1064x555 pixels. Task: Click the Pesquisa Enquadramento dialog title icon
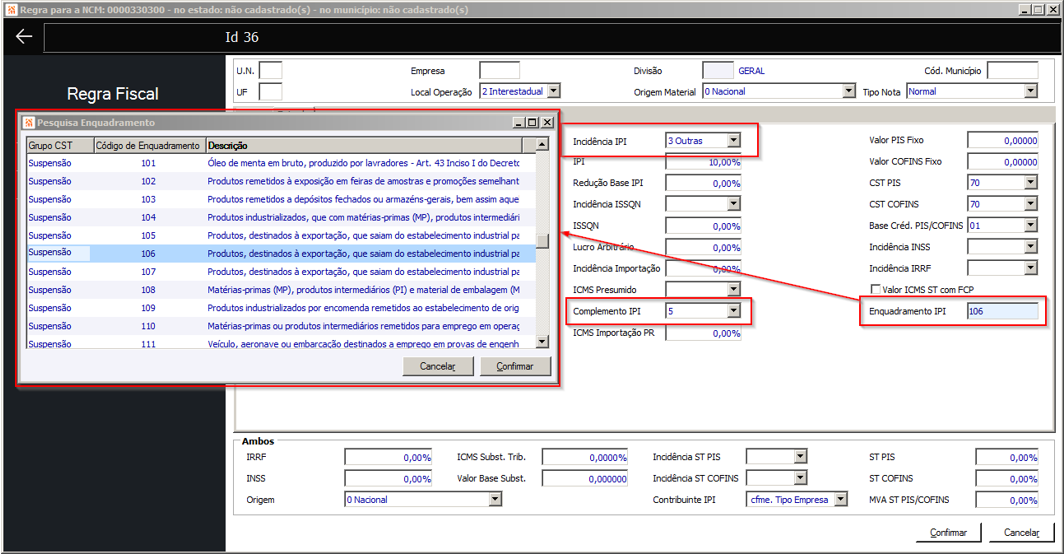click(x=28, y=123)
